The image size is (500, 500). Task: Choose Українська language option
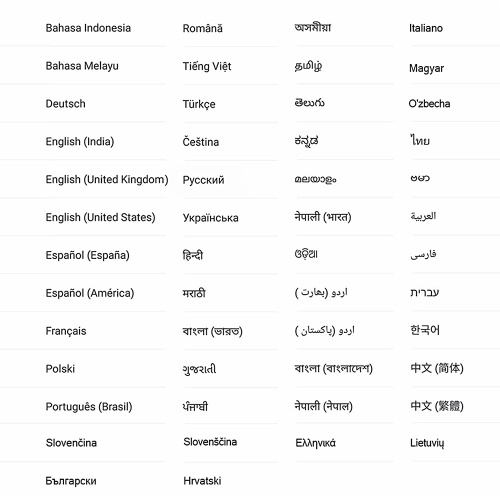210,218
